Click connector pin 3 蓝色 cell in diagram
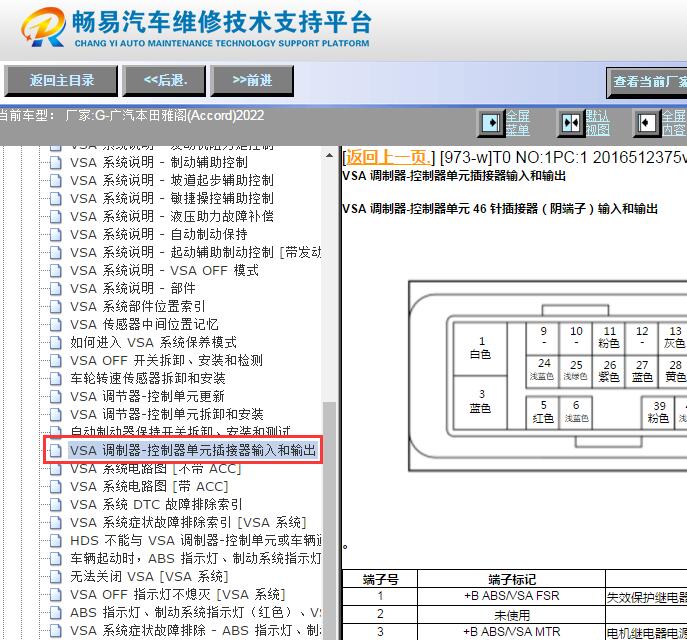 (480, 402)
